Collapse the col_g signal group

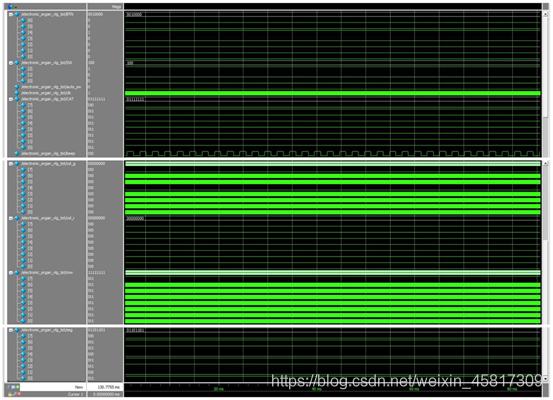point(11,164)
